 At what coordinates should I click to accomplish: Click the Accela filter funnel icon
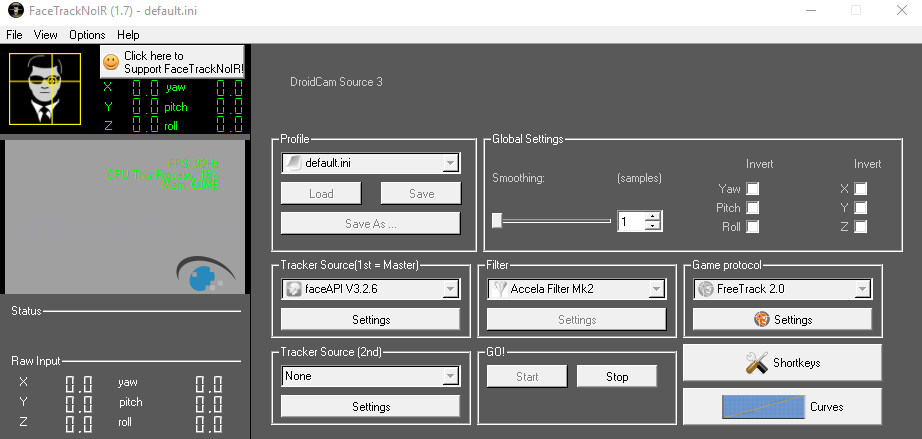tap(499, 289)
